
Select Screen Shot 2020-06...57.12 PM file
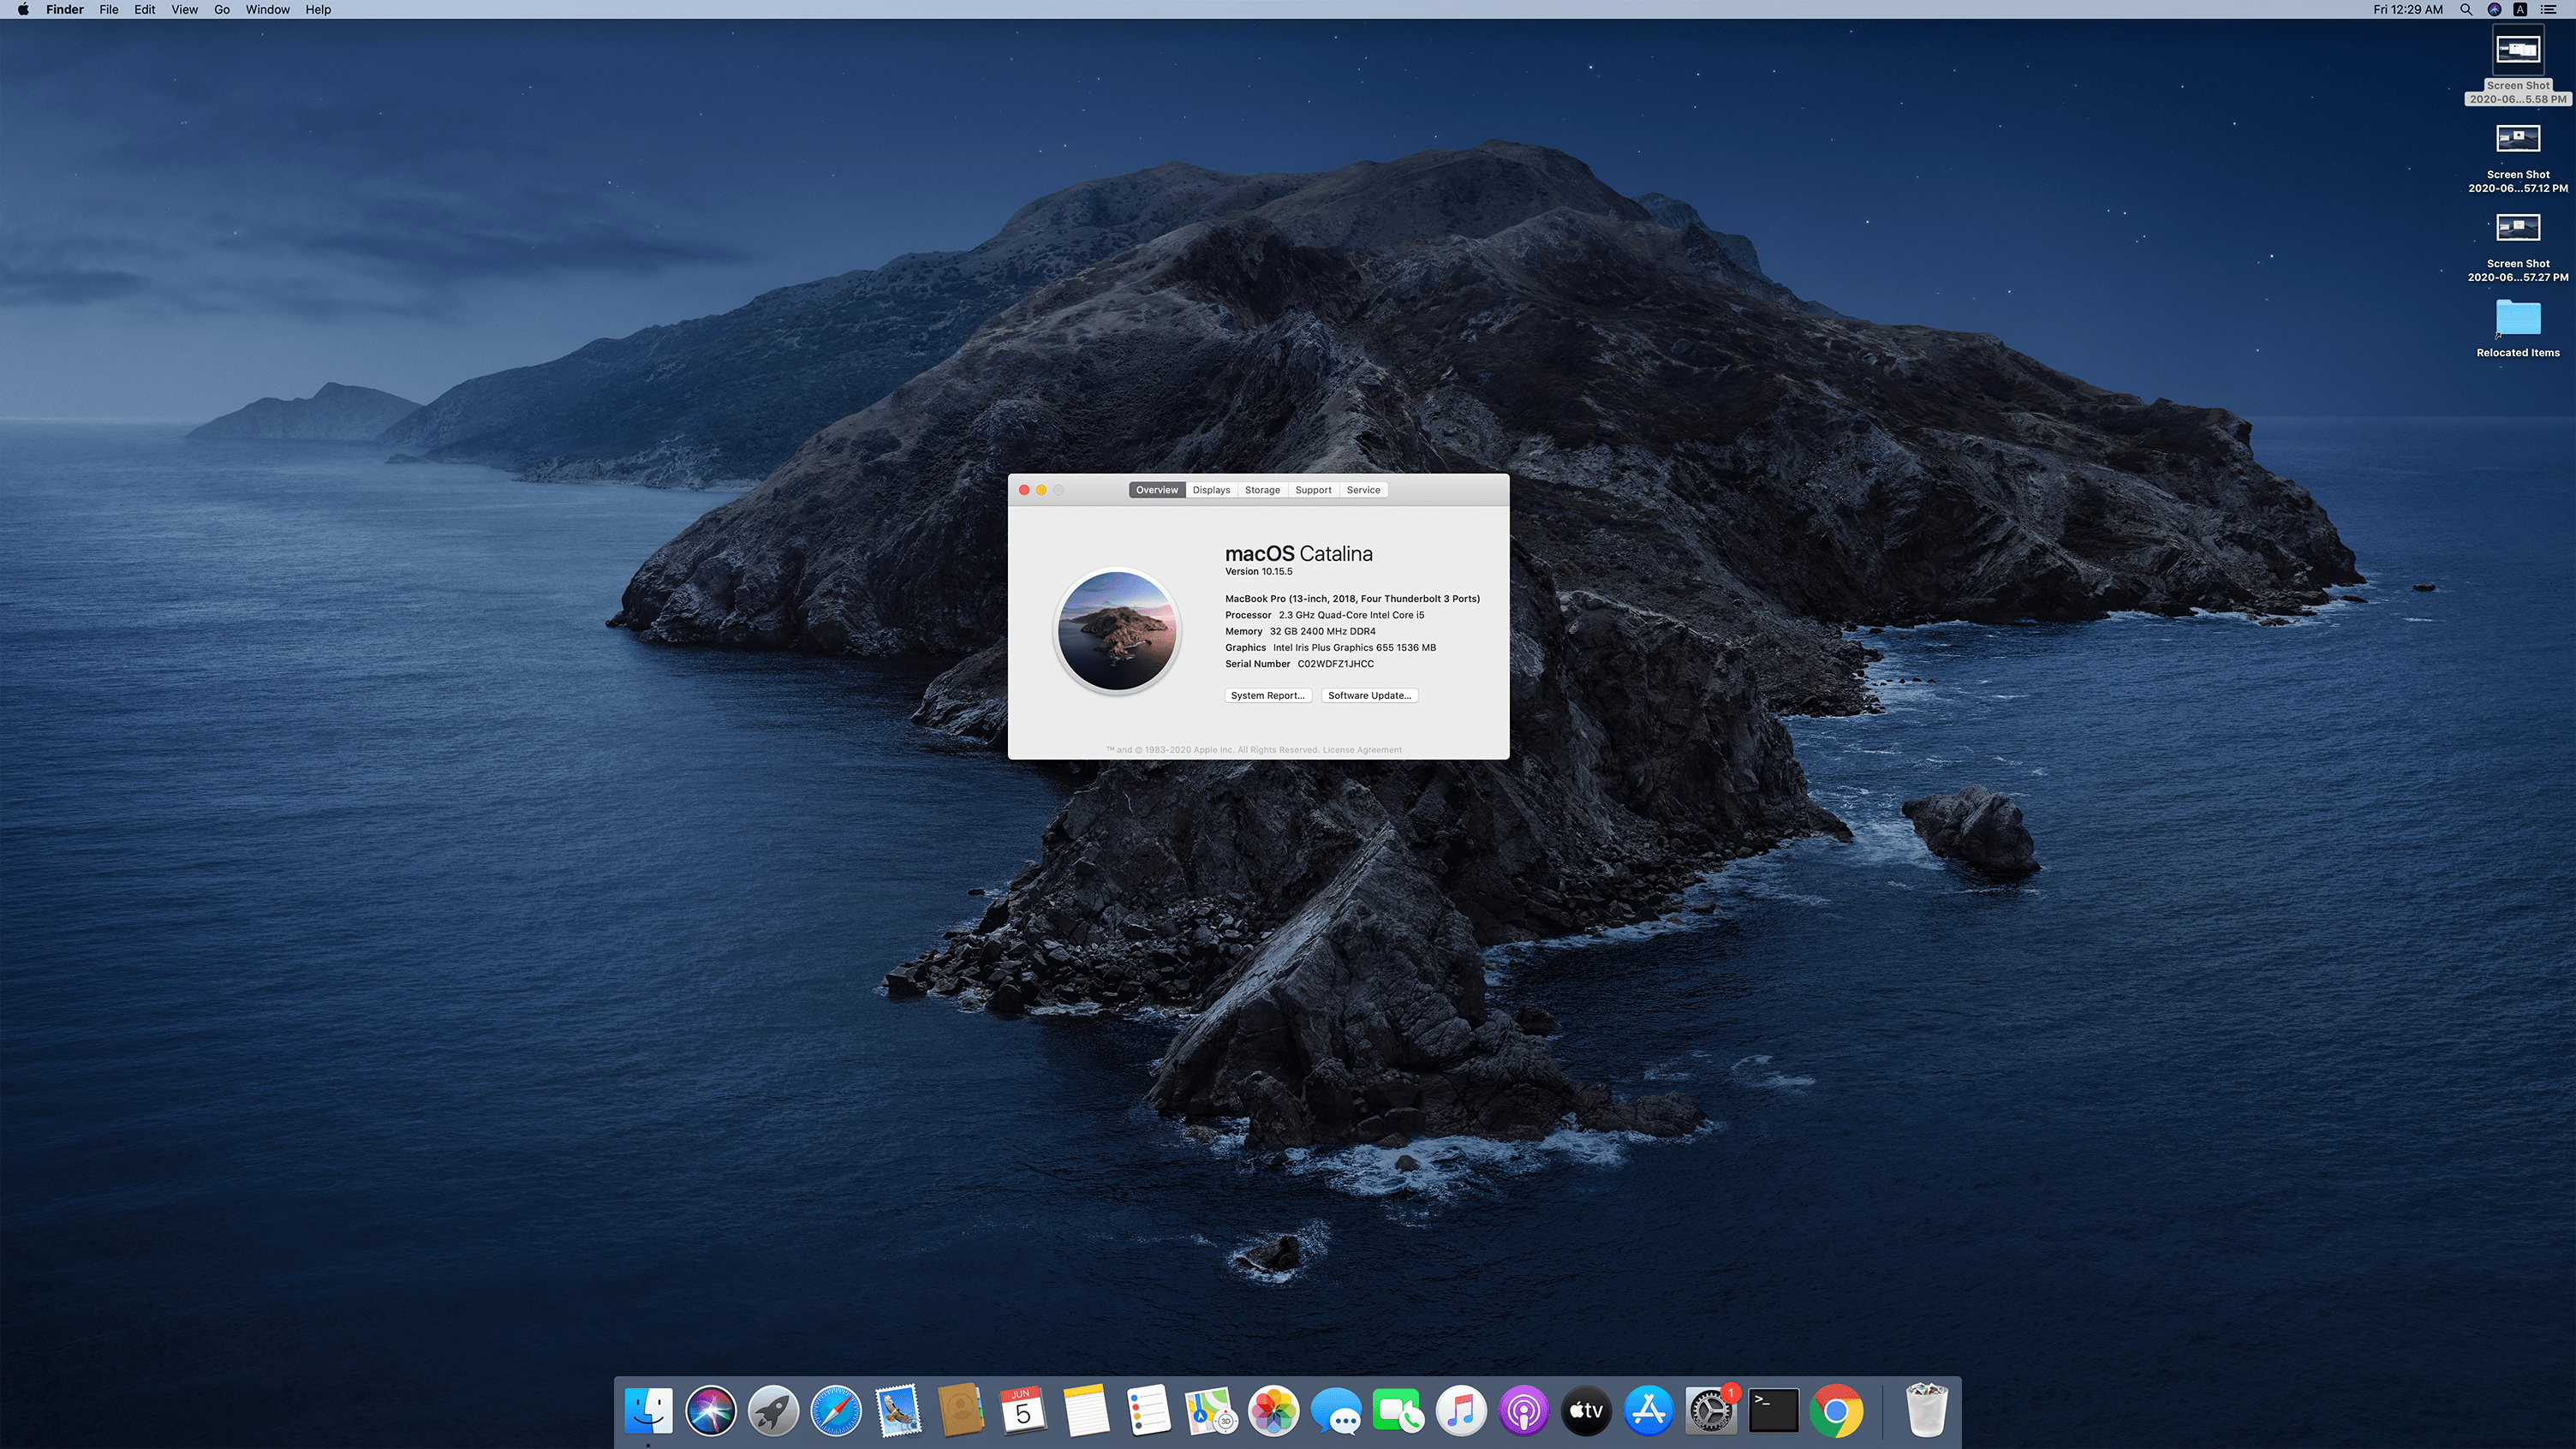[2518, 157]
